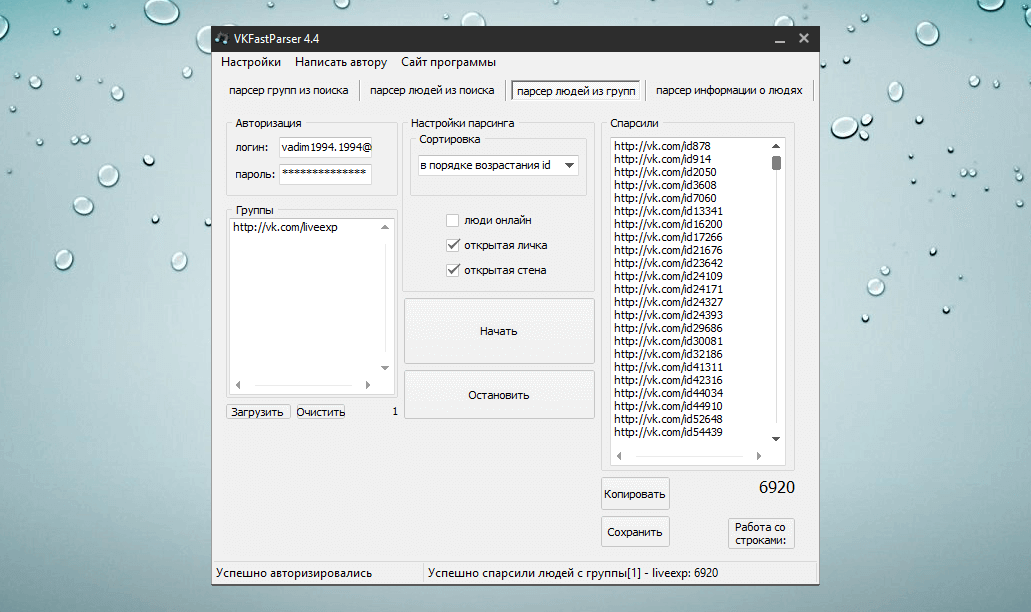The width and height of the screenshot is (1031, 612).
Task: Click into the 'логин' input field
Action: click(325, 147)
